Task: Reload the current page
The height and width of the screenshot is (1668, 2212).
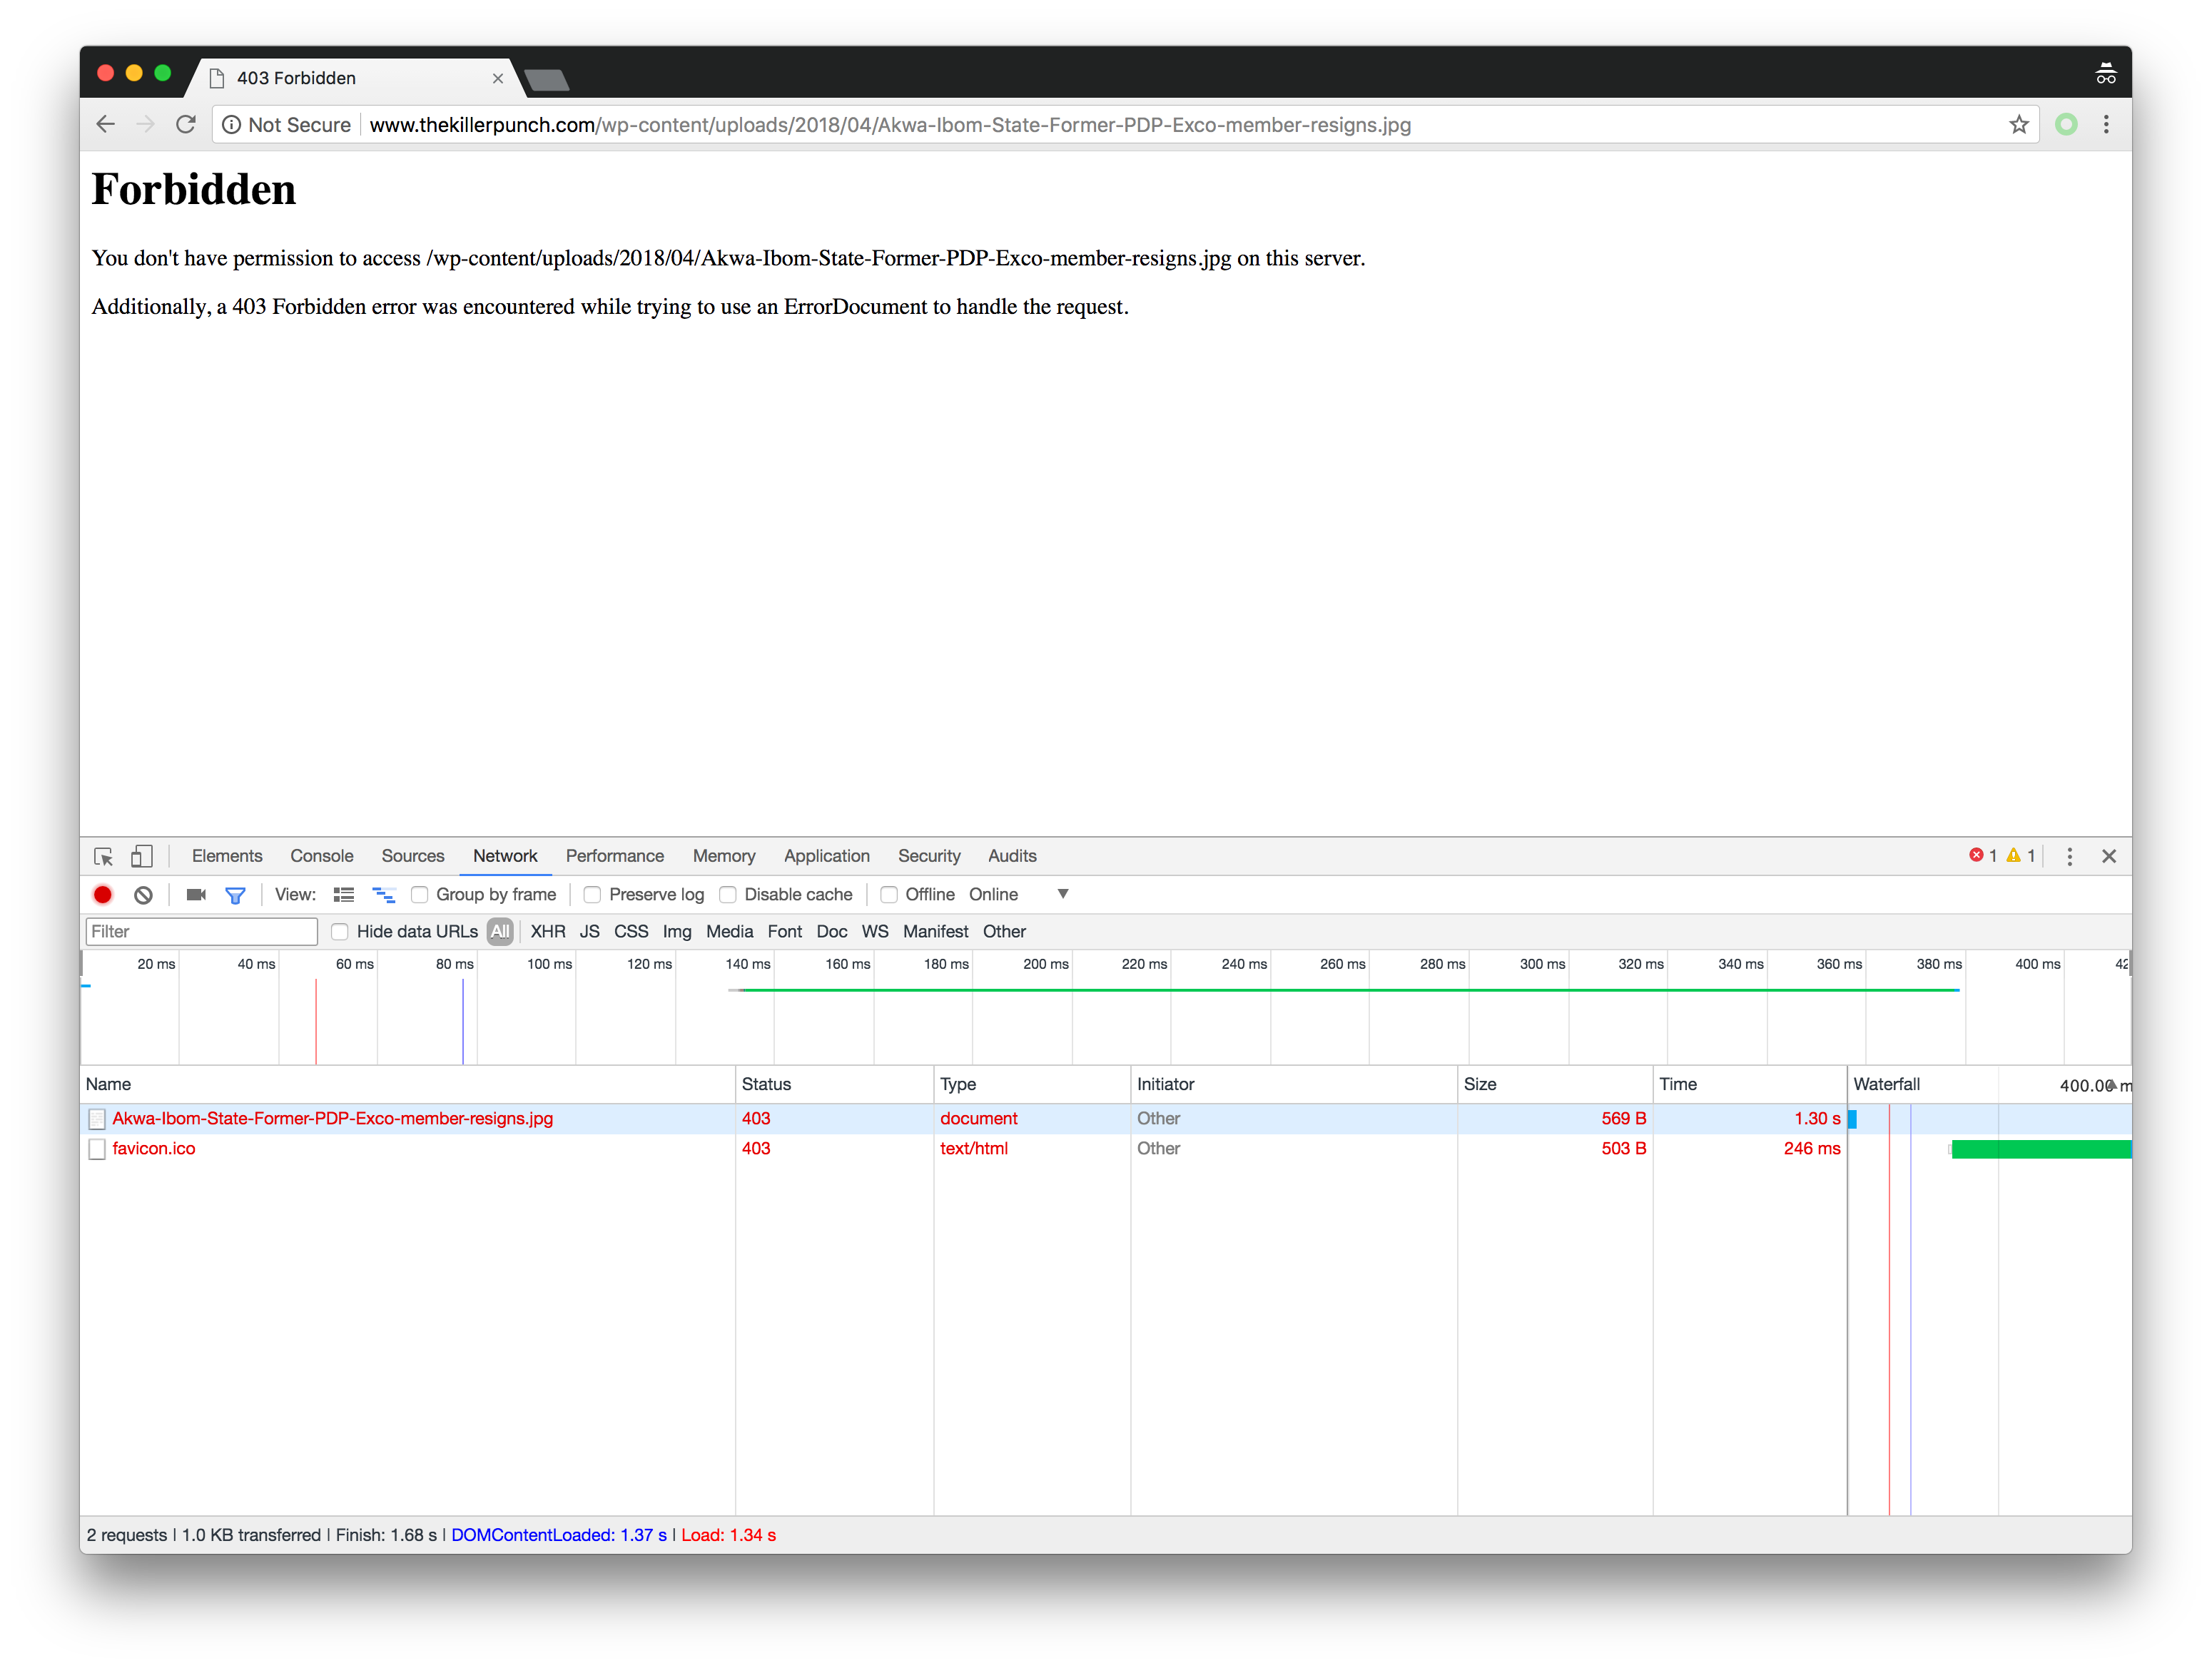Action: (x=185, y=124)
